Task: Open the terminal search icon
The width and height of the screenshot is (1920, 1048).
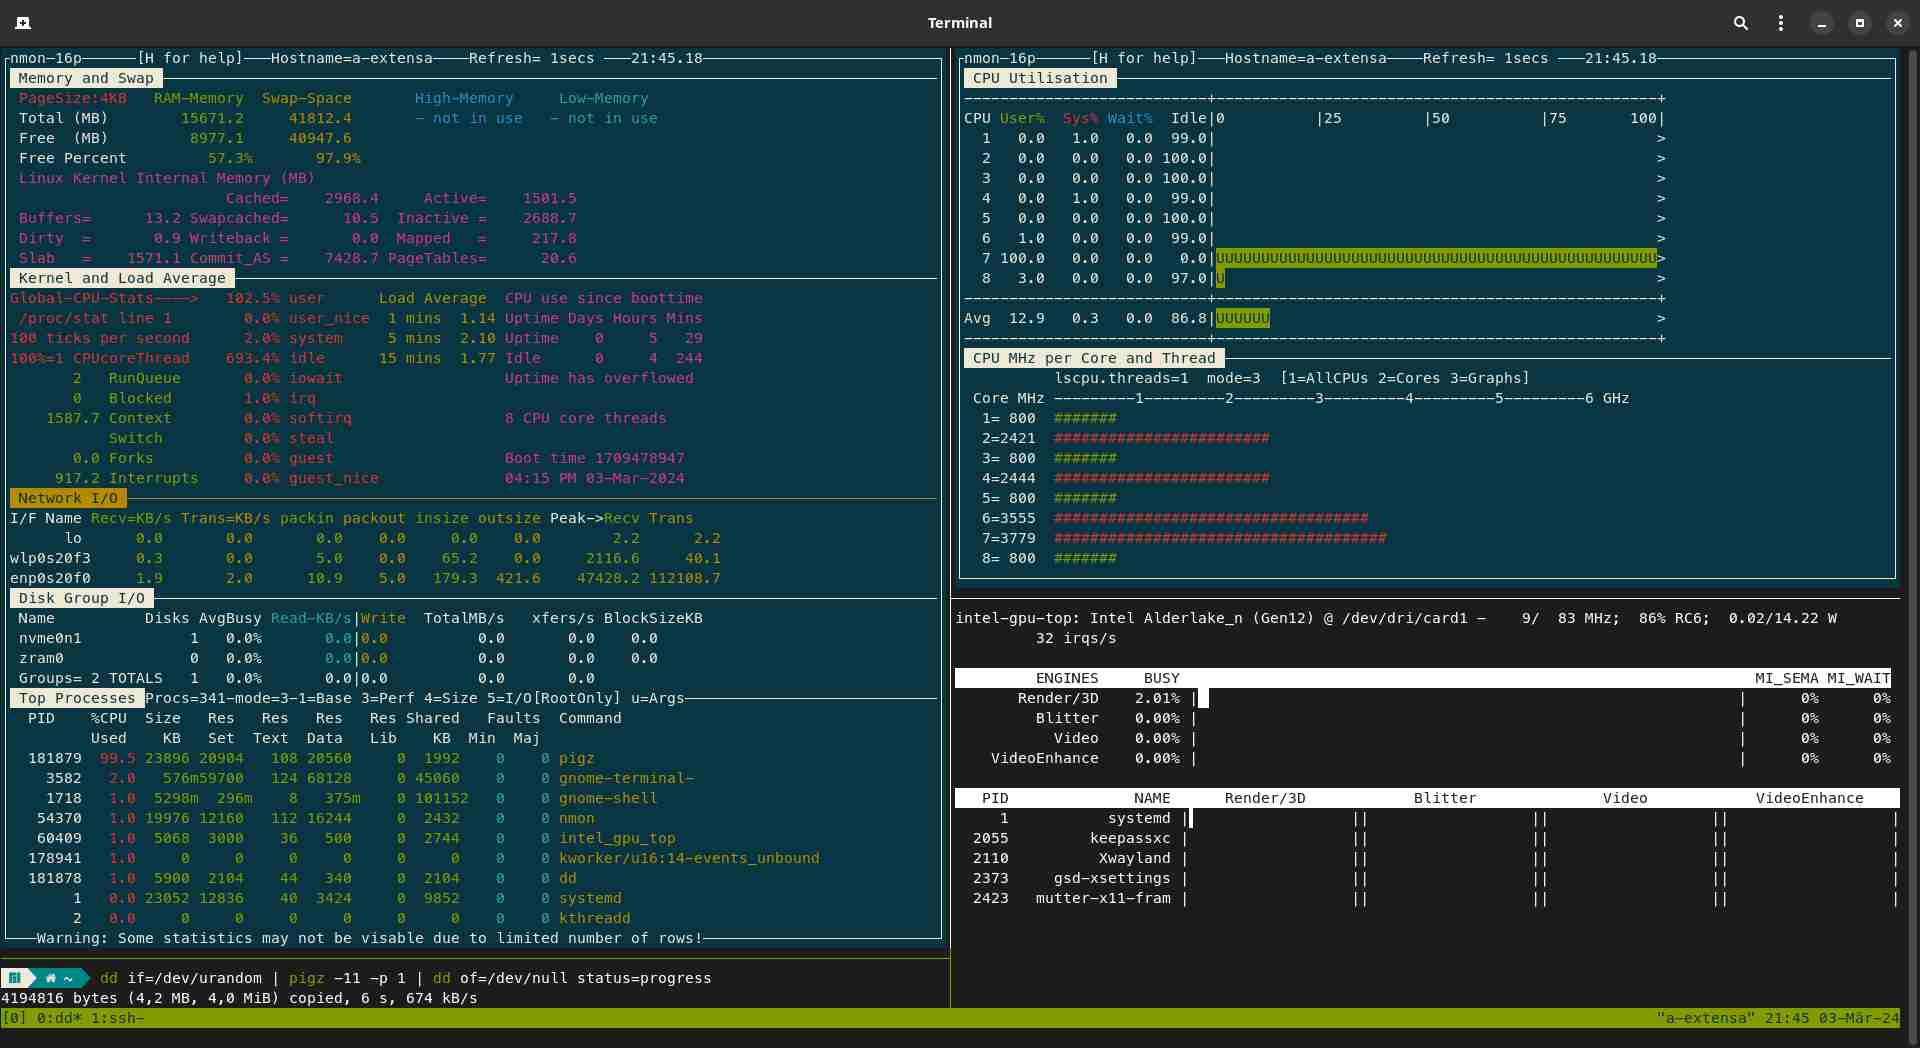Action: point(1741,22)
